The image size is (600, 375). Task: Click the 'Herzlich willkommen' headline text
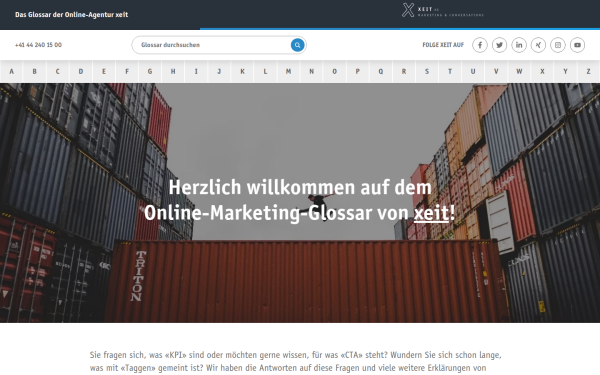pos(300,200)
